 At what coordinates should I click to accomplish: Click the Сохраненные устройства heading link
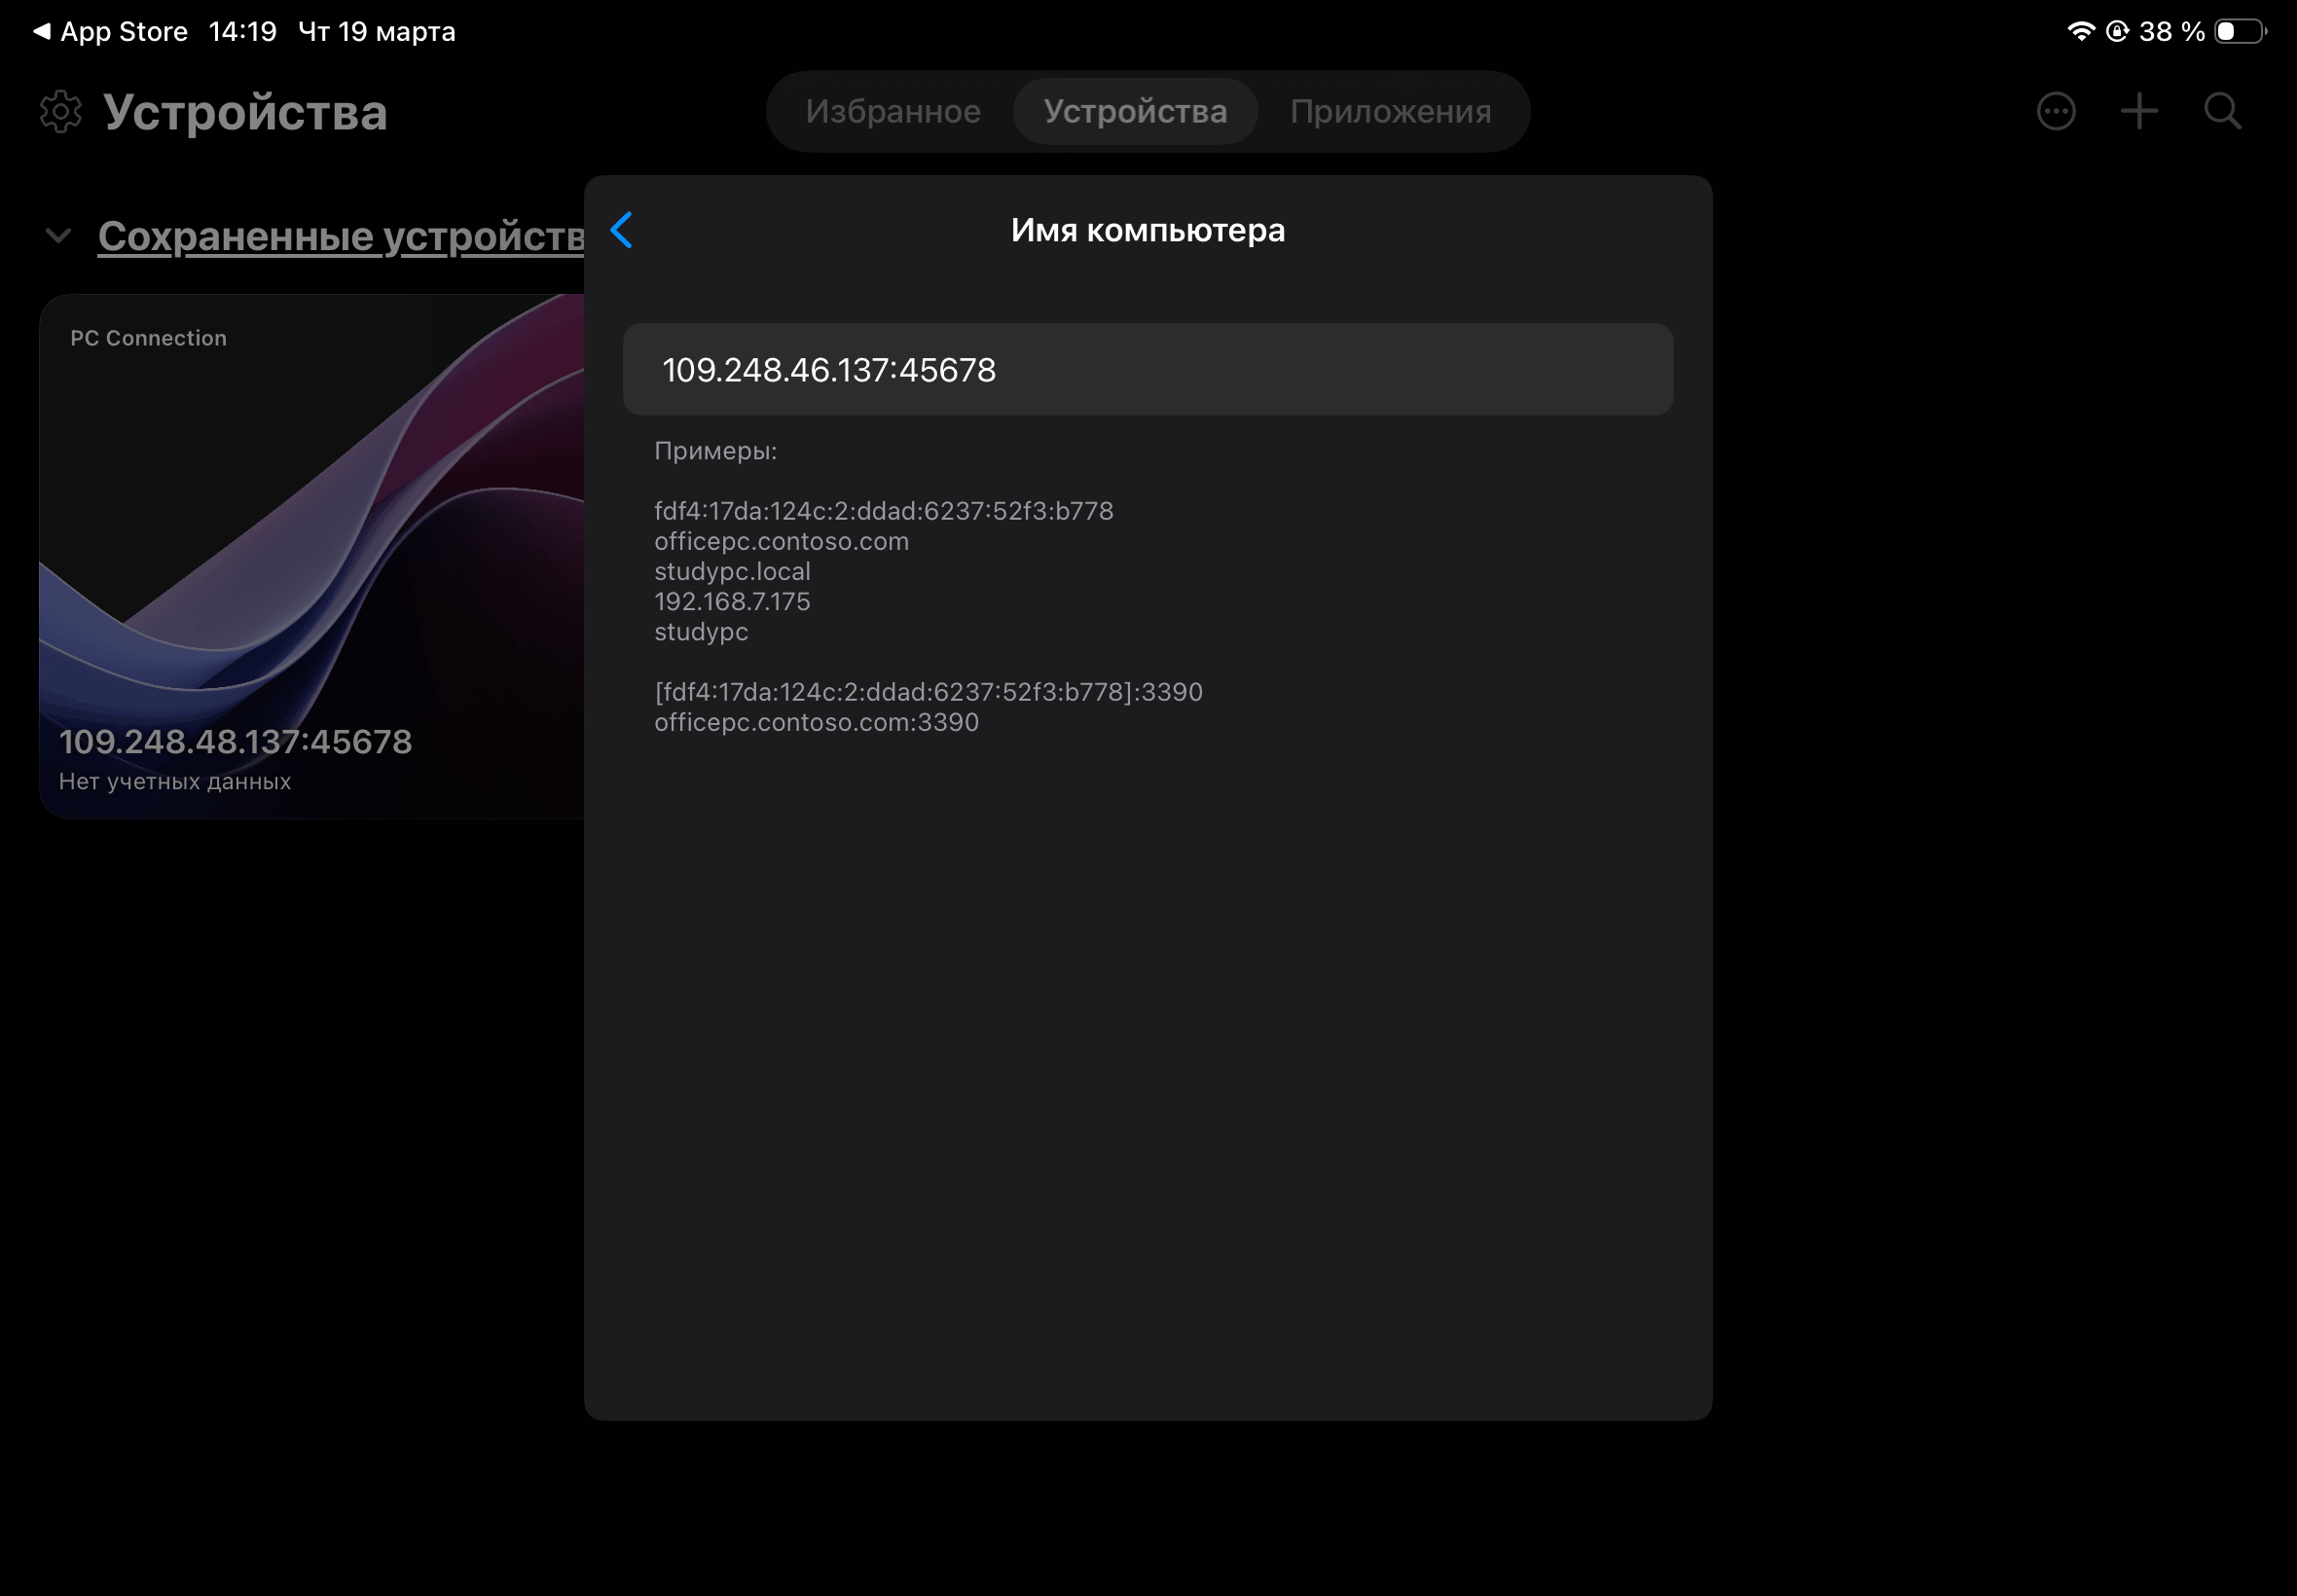[x=341, y=236]
